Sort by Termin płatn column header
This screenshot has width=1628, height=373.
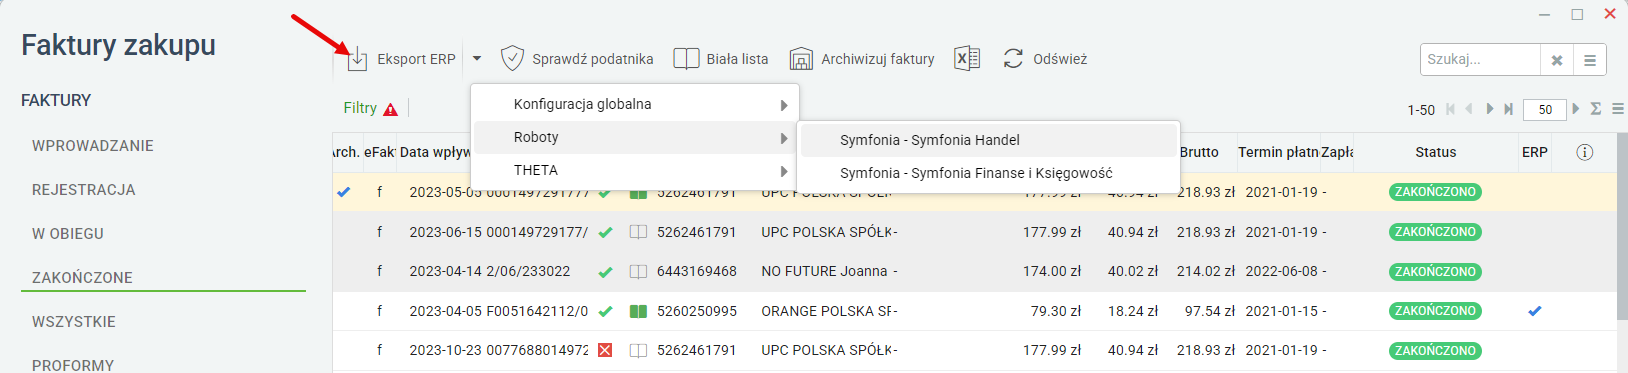click(1278, 152)
